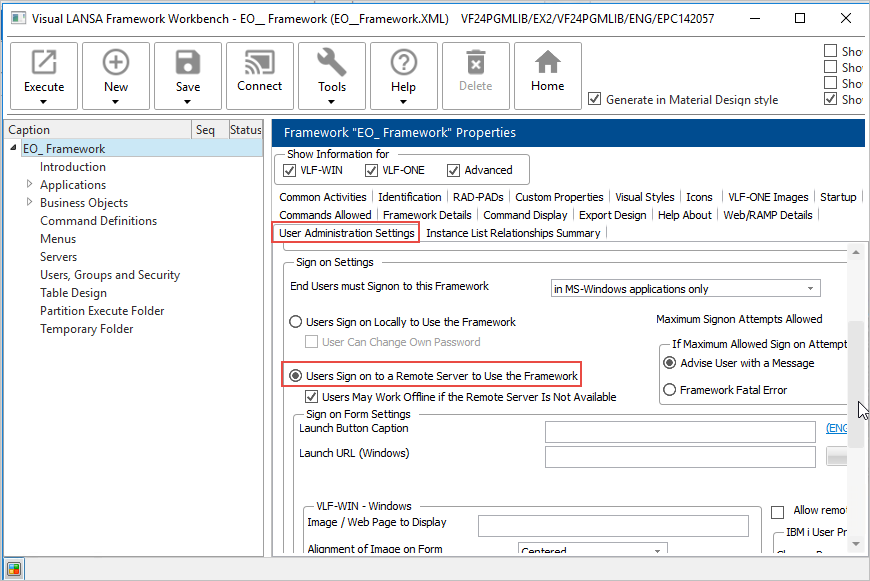Switch to Identification tab

(x=409, y=197)
